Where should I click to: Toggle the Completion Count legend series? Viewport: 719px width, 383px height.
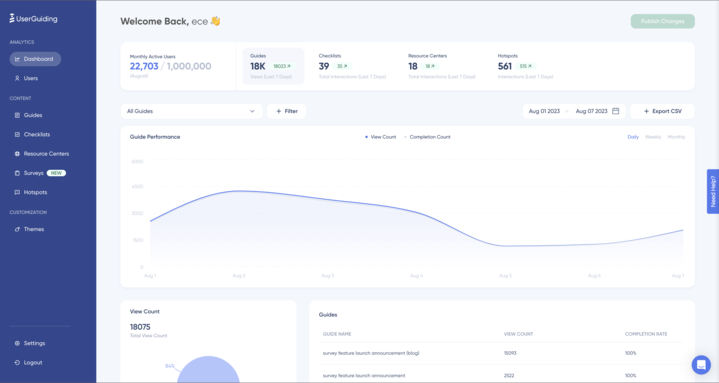(427, 137)
